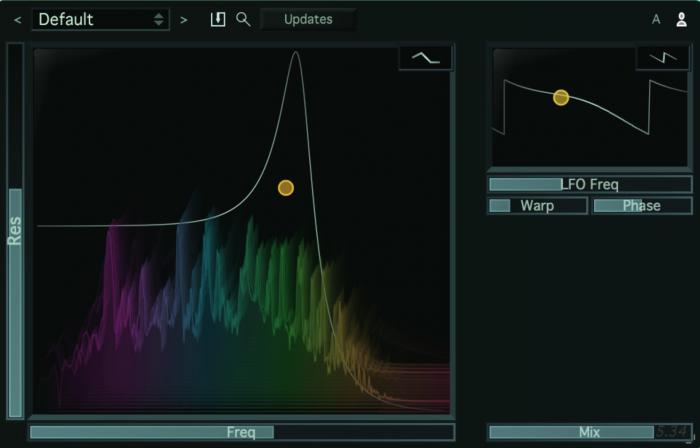Go to the next preset arrow
The width and height of the screenshot is (700, 448).
click(183, 20)
